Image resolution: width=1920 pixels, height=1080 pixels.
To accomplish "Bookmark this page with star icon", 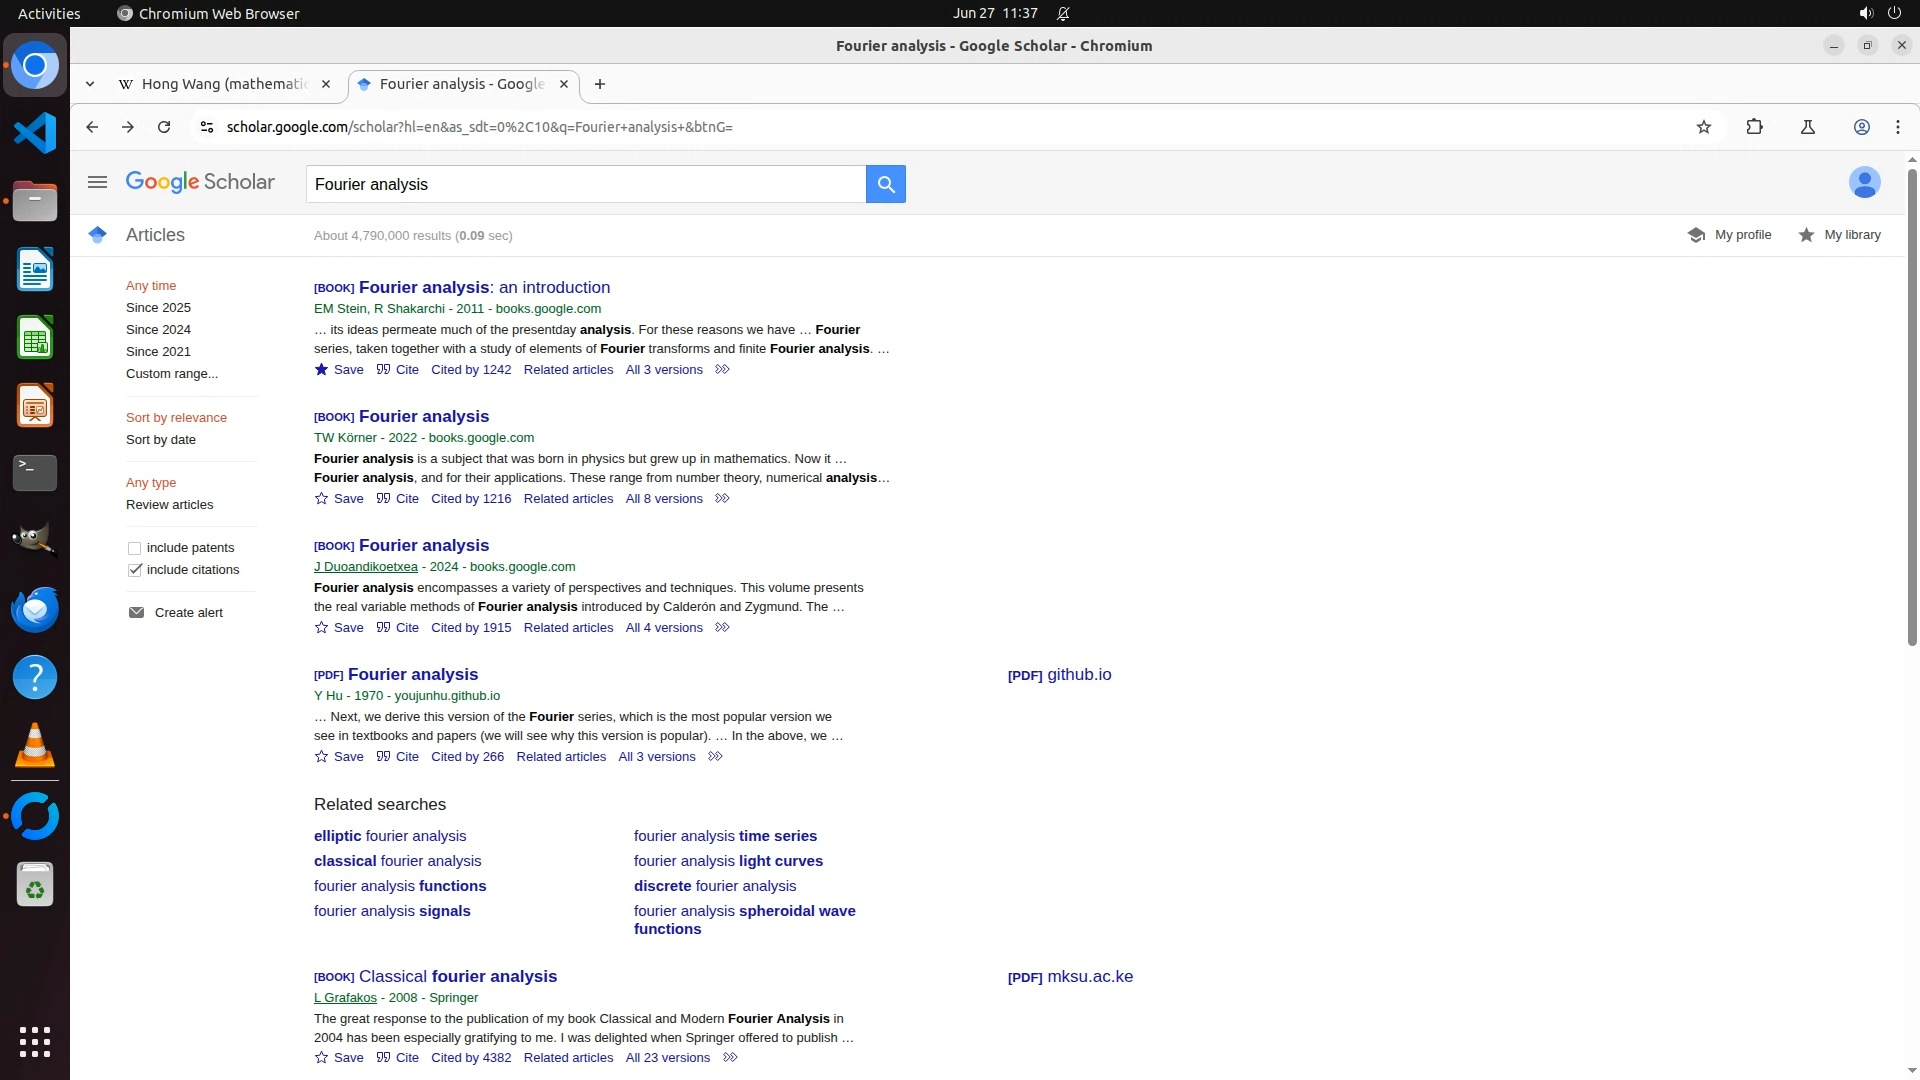I will [1704, 127].
